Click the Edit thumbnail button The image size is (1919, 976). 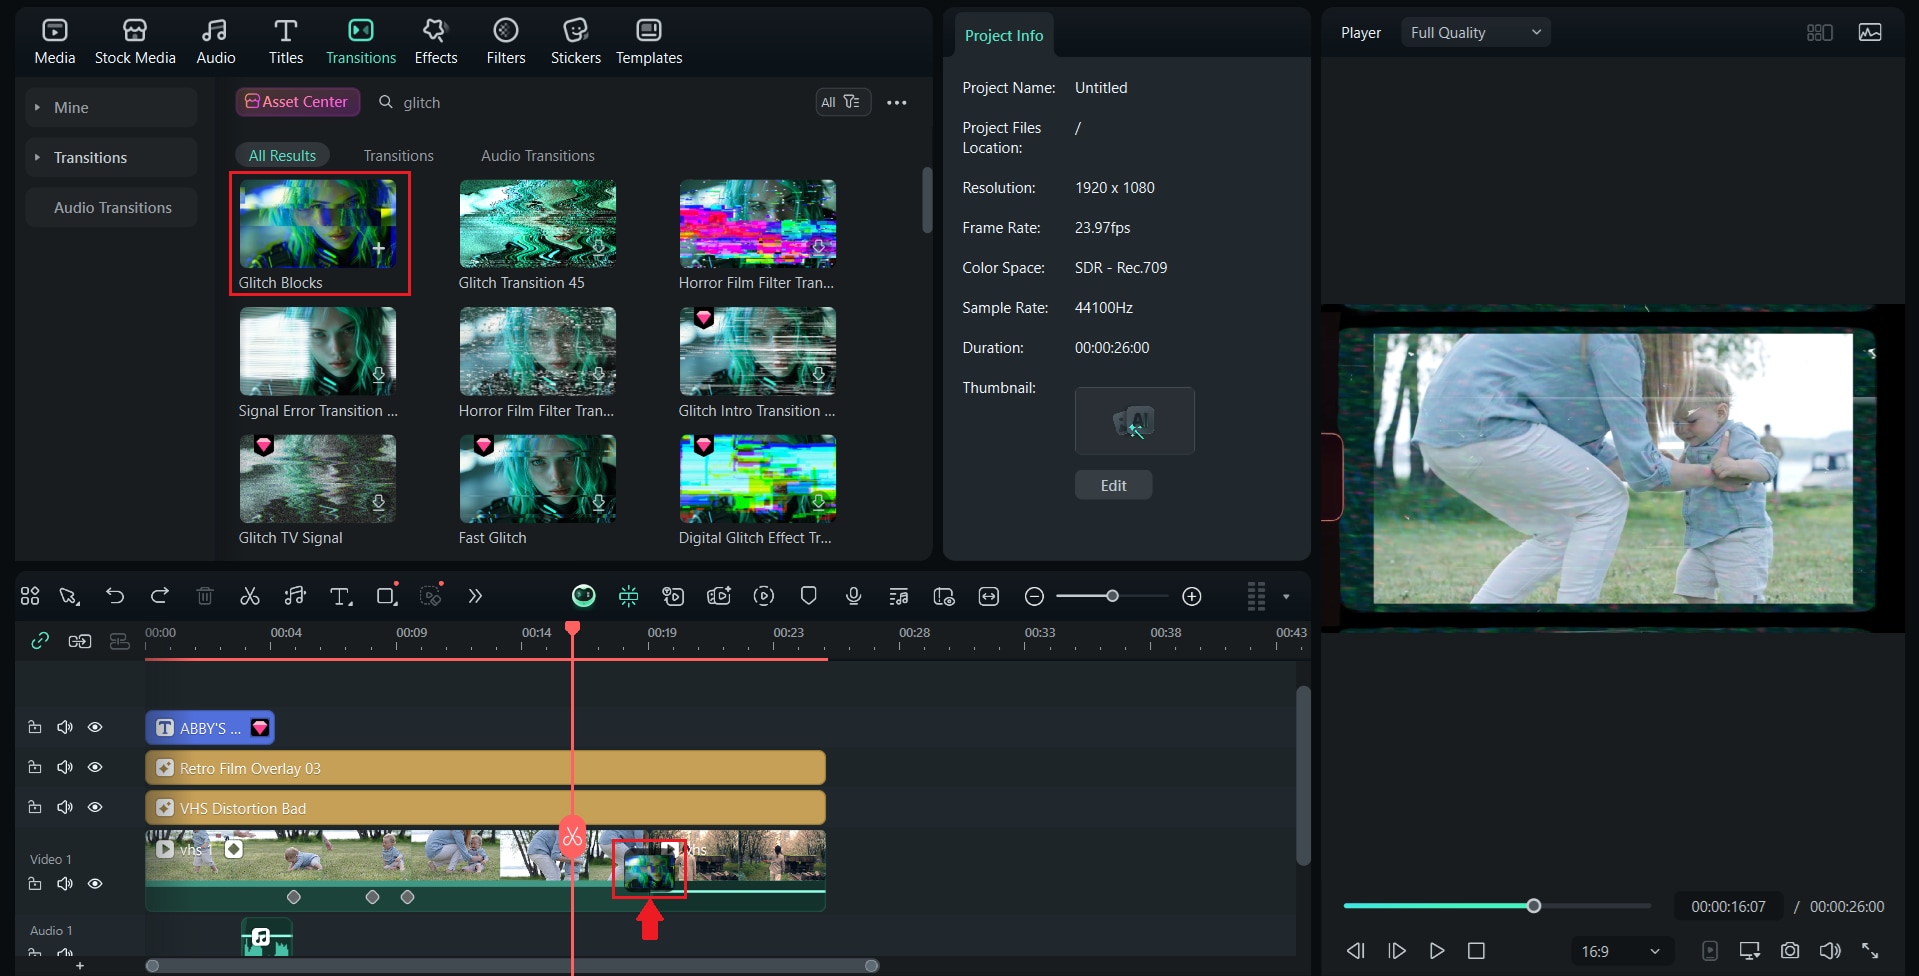click(x=1113, y=485)
